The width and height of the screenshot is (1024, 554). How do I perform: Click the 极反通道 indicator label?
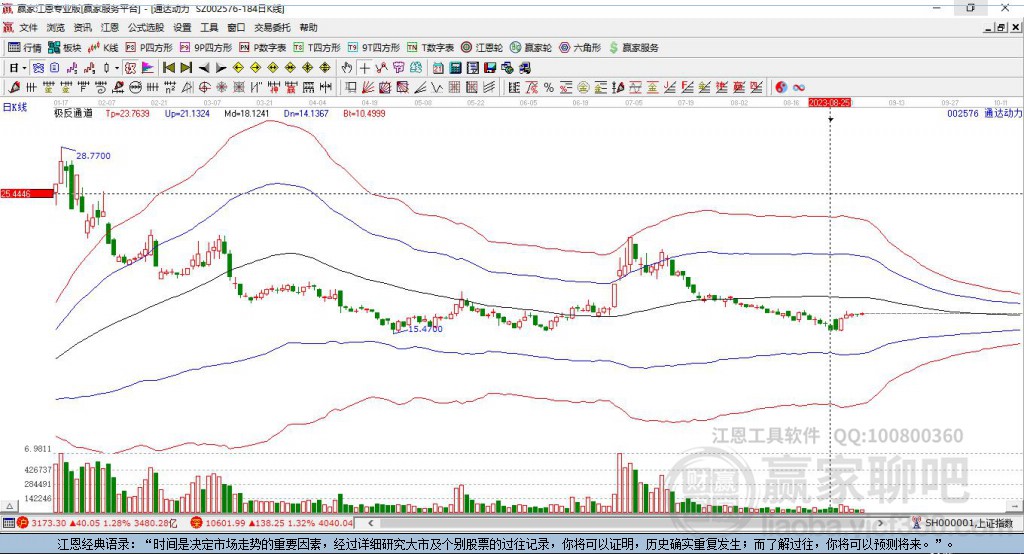[73, 113]
